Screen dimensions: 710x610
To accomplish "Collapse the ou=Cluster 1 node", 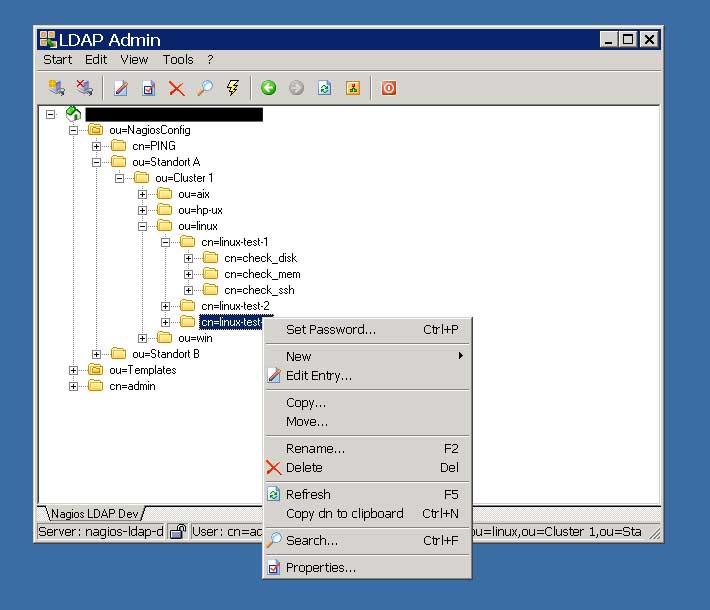I will pos(119,178).
